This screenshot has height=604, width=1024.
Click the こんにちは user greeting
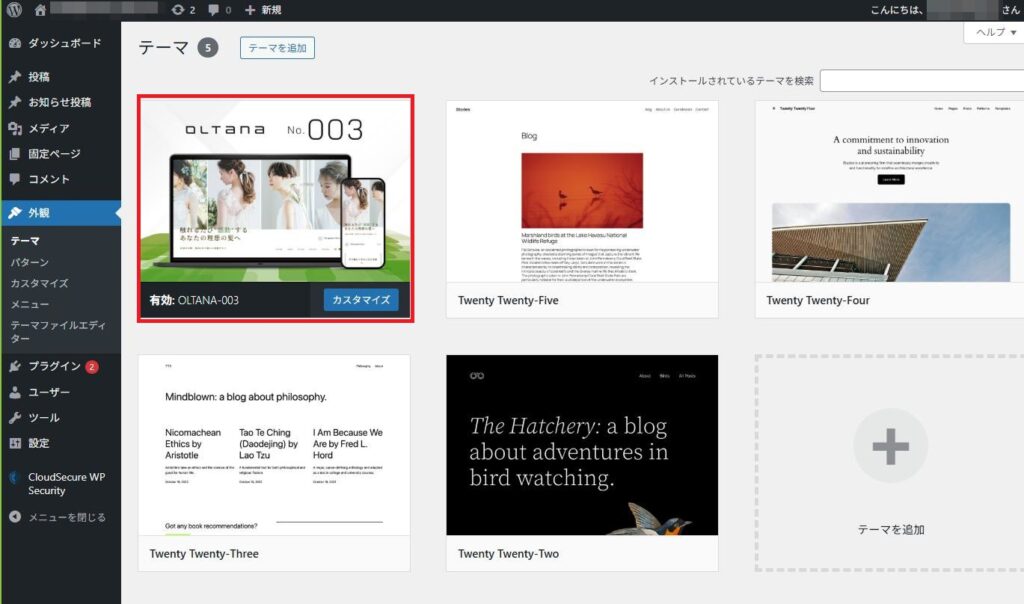(x=944, y=10)
